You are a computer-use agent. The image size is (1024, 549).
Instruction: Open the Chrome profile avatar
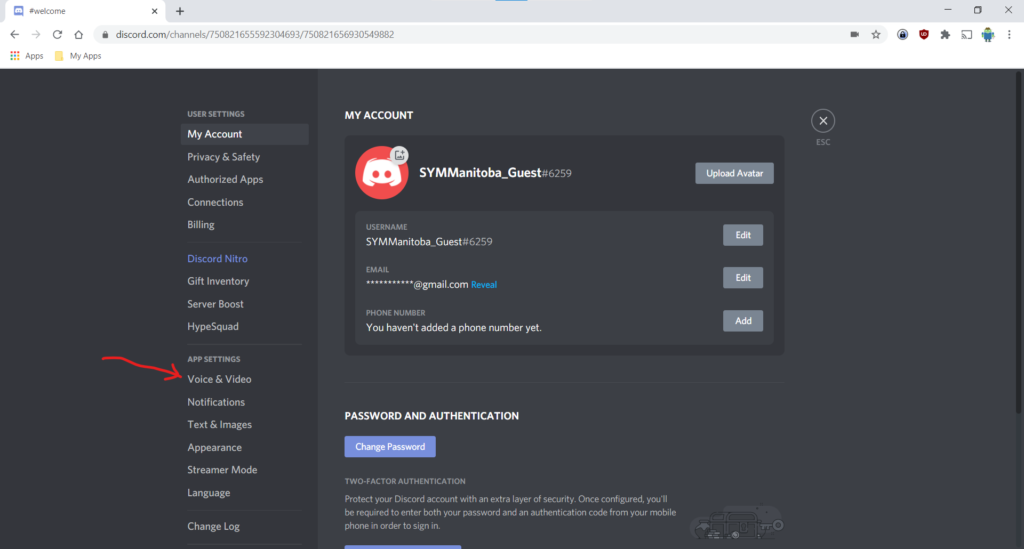click(x=988, y=35)
